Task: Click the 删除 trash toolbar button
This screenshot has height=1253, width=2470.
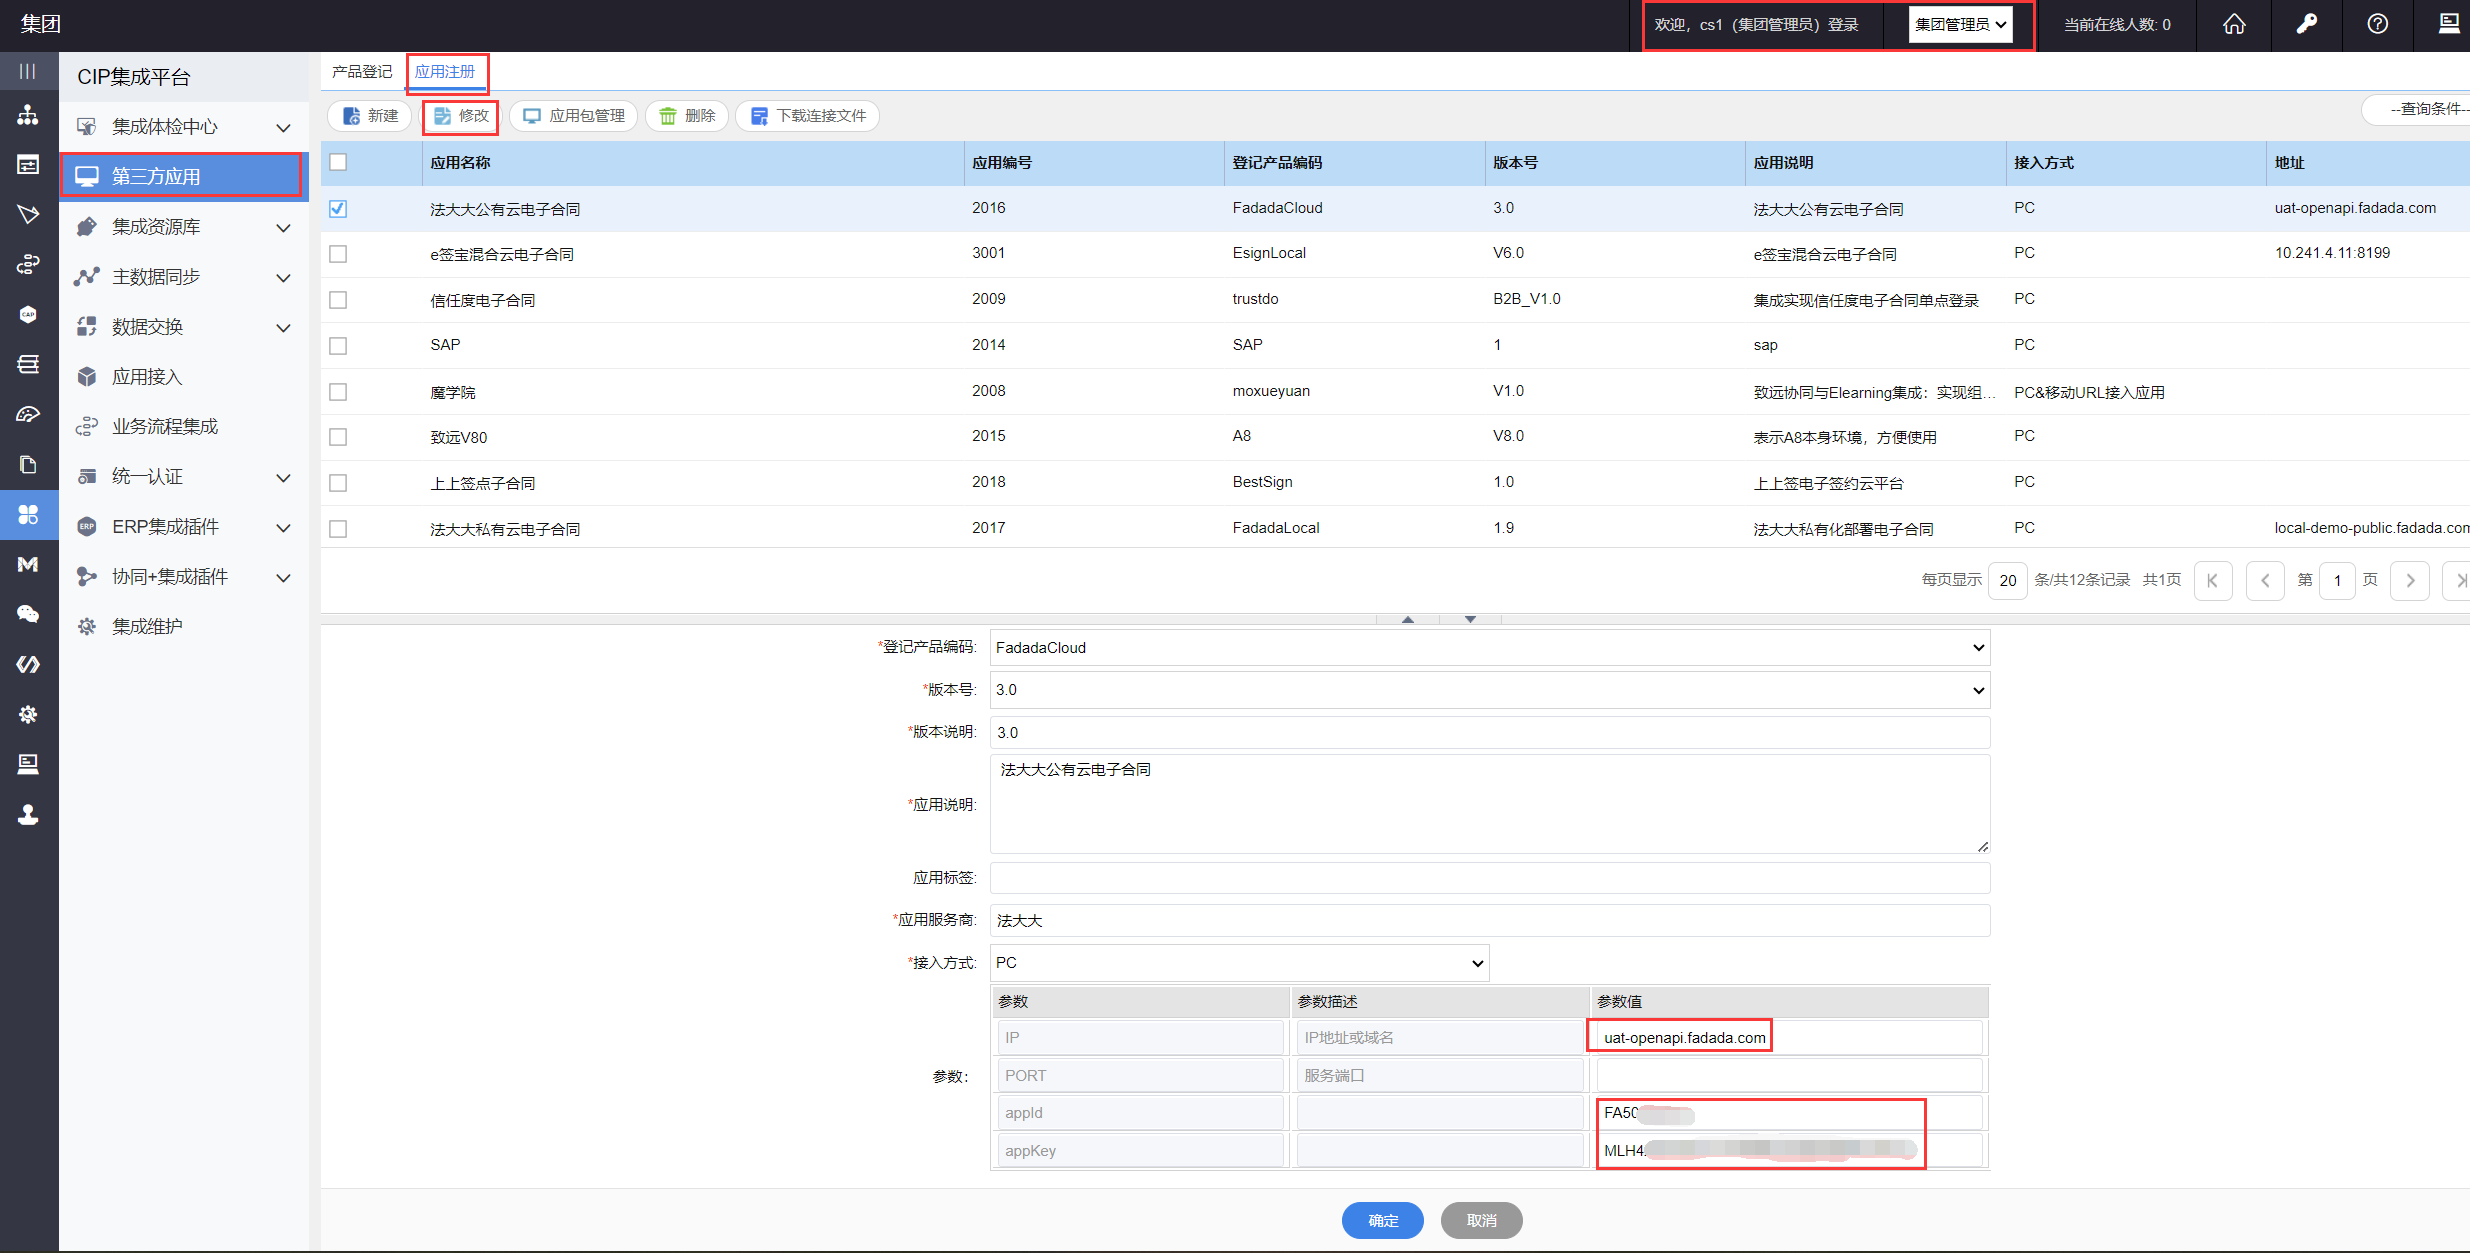Action: [687, 116]
